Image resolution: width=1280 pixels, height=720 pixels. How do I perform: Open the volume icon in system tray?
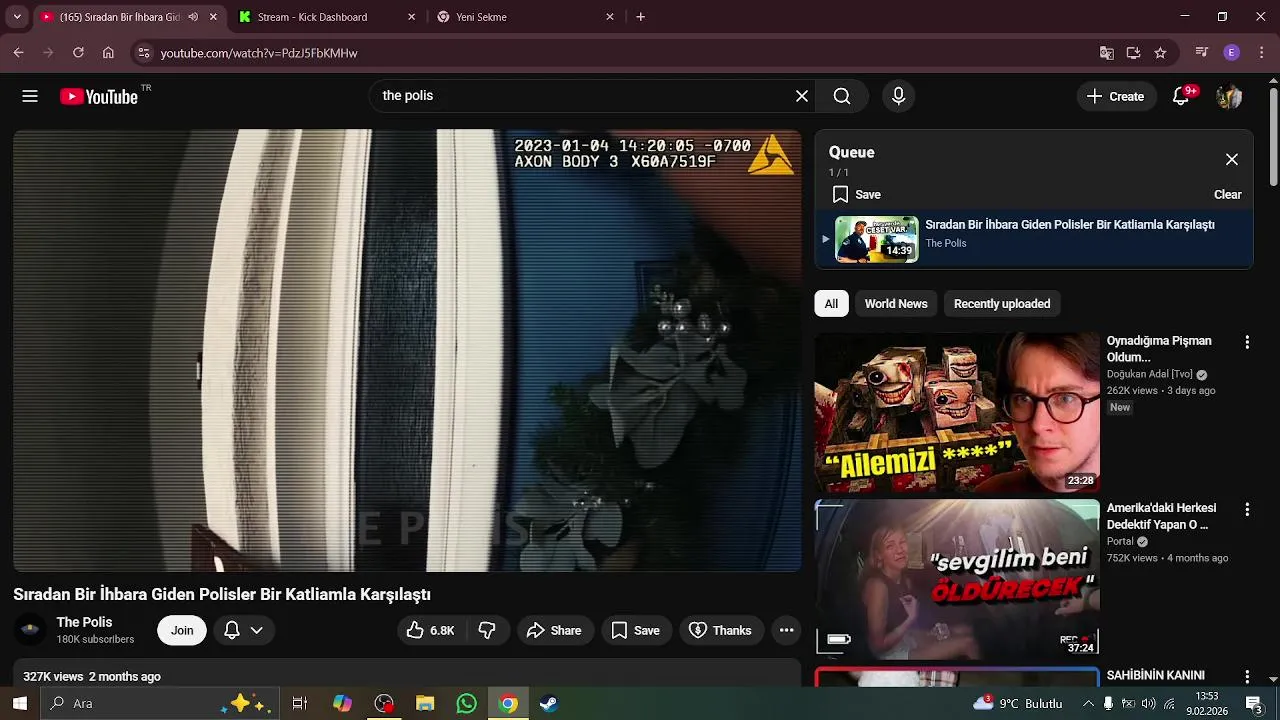click(x=1149, y=703)
